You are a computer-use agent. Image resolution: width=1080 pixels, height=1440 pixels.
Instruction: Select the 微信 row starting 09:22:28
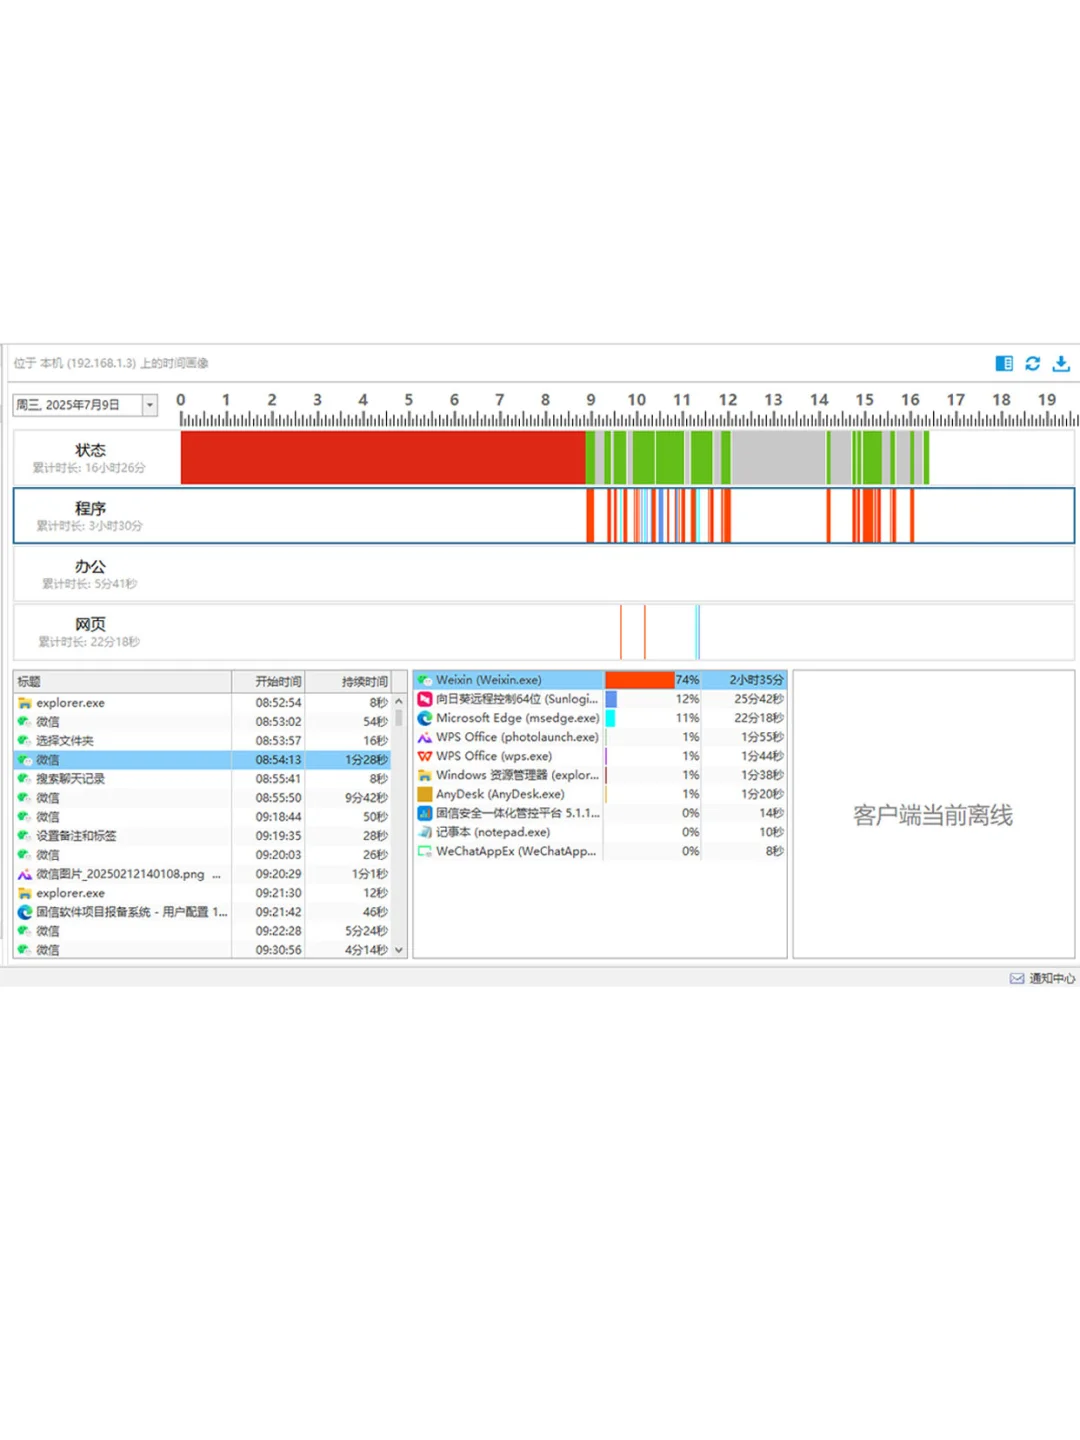(x=202, y=931)
